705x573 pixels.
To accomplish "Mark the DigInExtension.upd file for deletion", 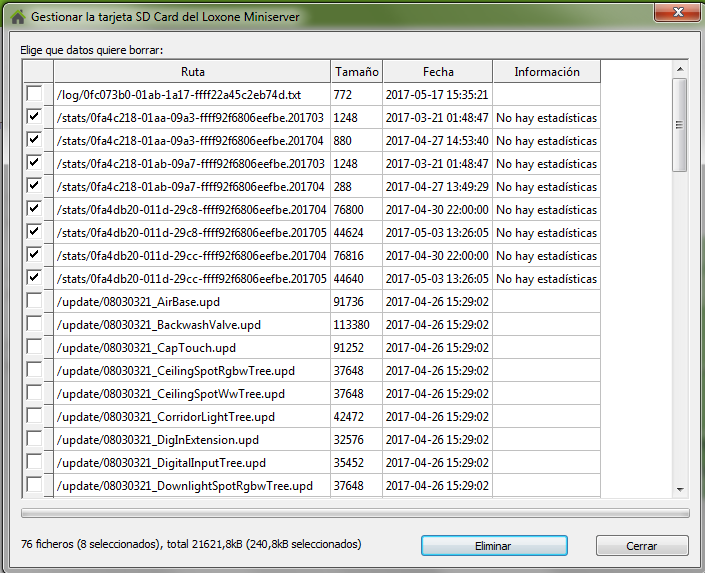I will click(x=35, y=439).
